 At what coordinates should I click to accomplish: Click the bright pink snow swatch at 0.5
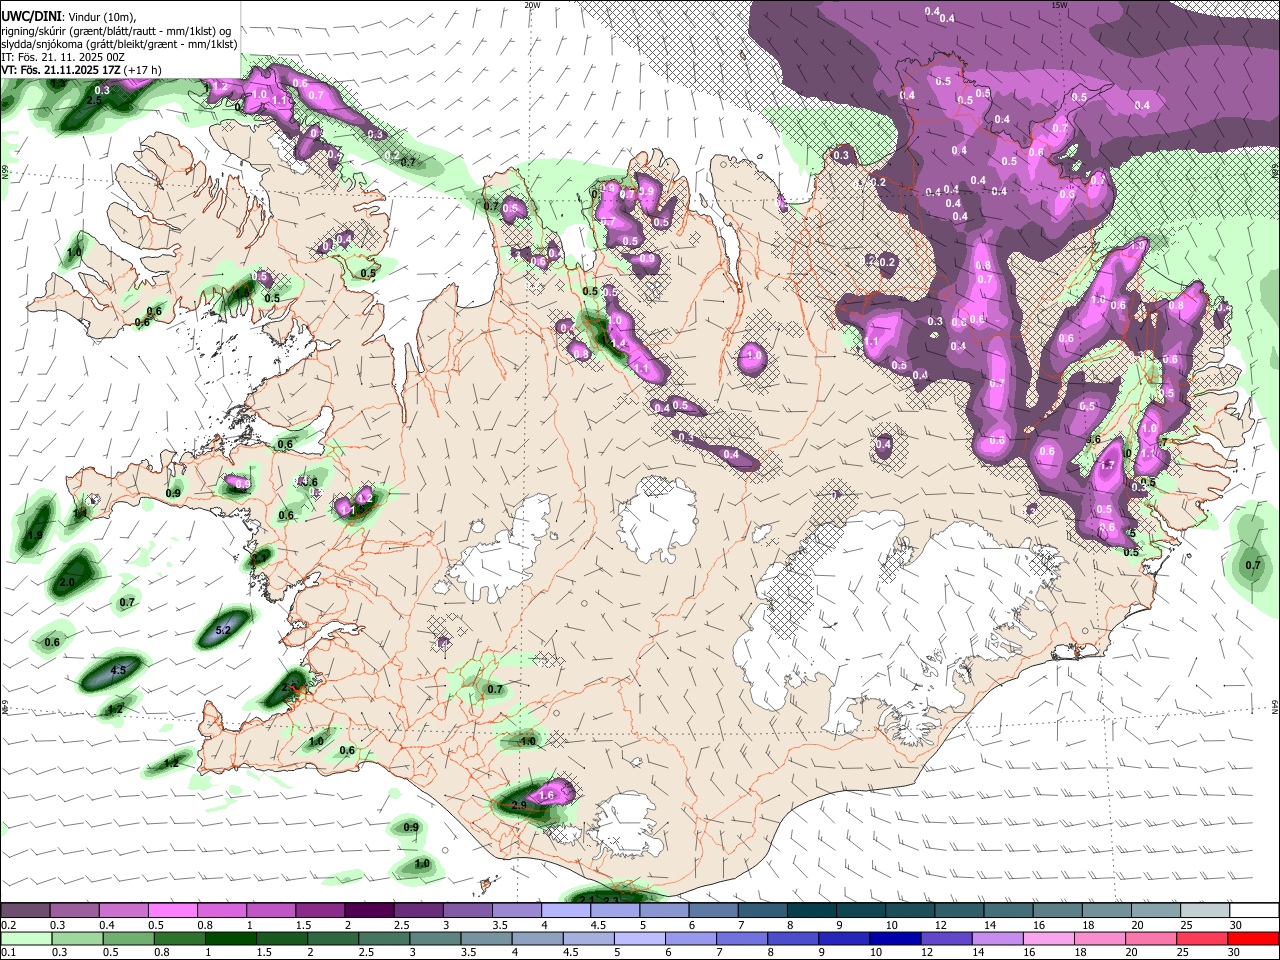pyautogui.click(x=172, y=910)
